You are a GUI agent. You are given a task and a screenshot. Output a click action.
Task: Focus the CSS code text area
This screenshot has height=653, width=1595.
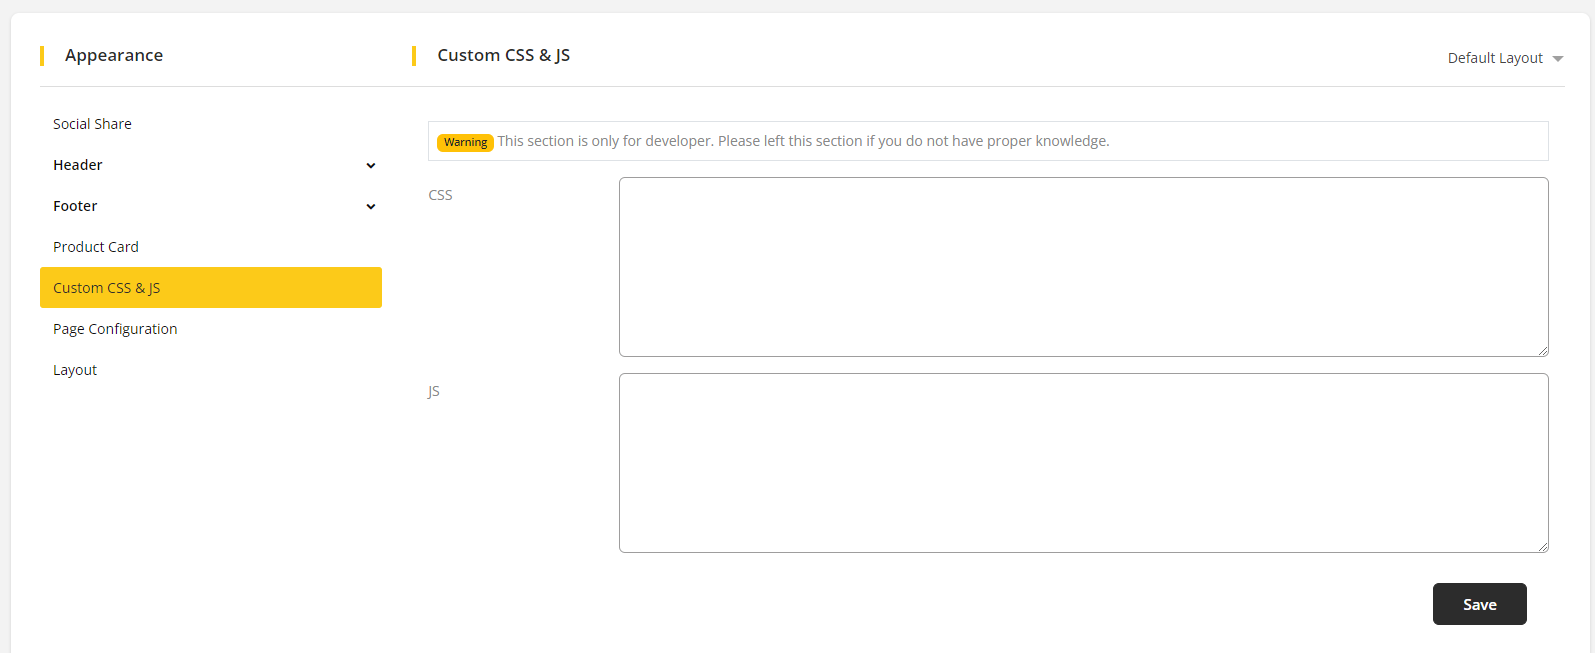point(1083,267)
